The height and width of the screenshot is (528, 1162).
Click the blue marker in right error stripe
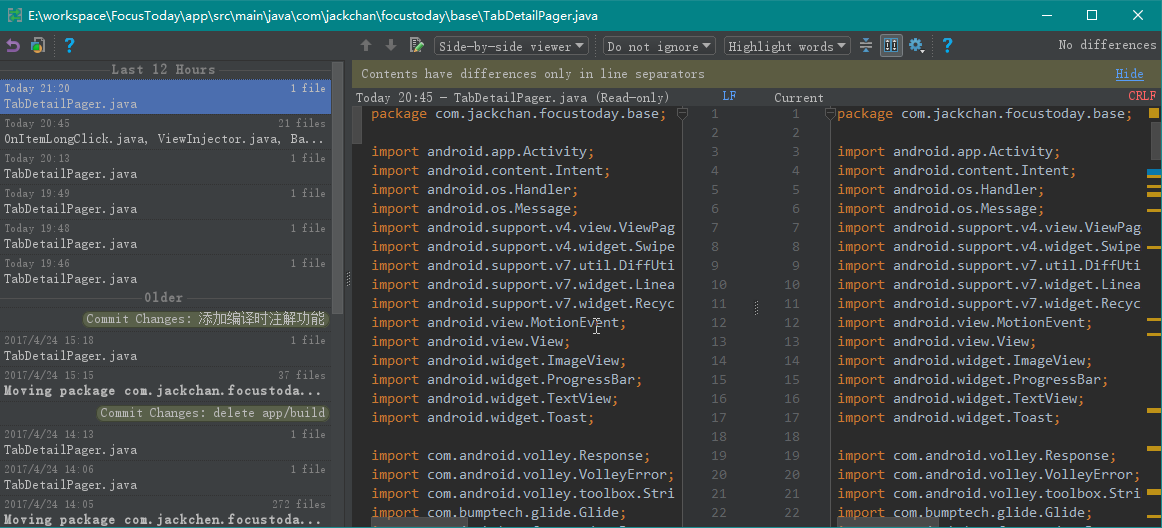tap(1154, 172)
